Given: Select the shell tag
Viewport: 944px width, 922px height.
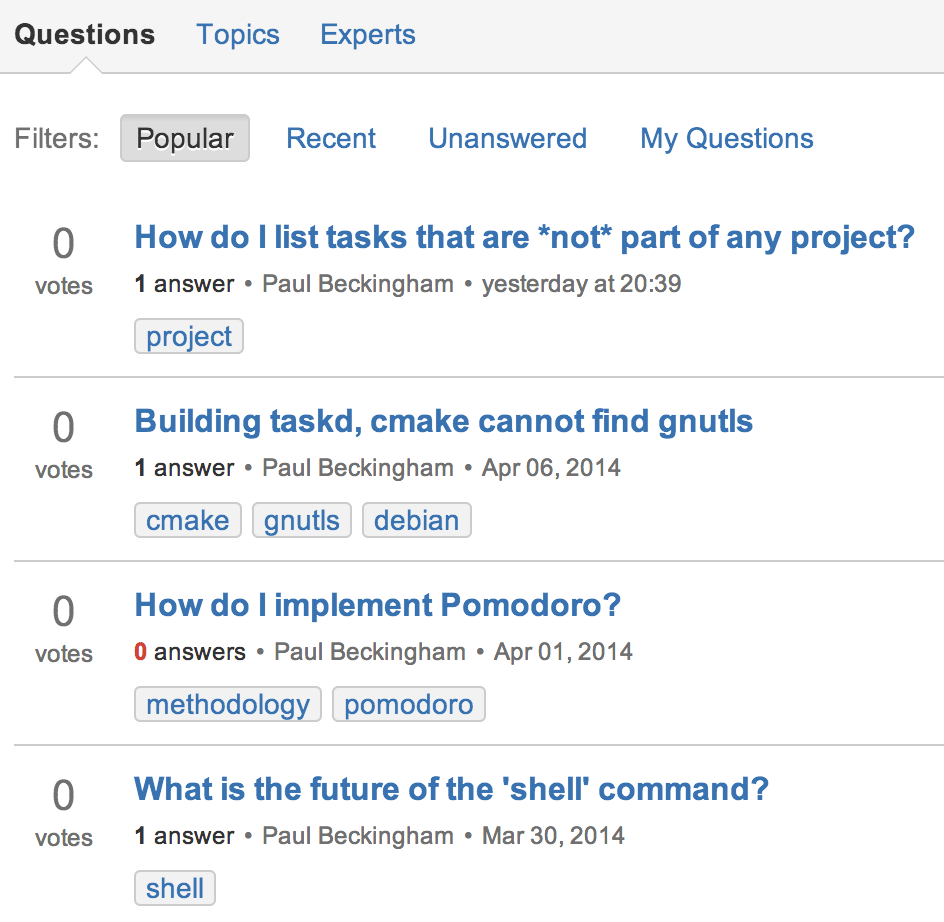Looking at the screenshot, I should [175, 888].
